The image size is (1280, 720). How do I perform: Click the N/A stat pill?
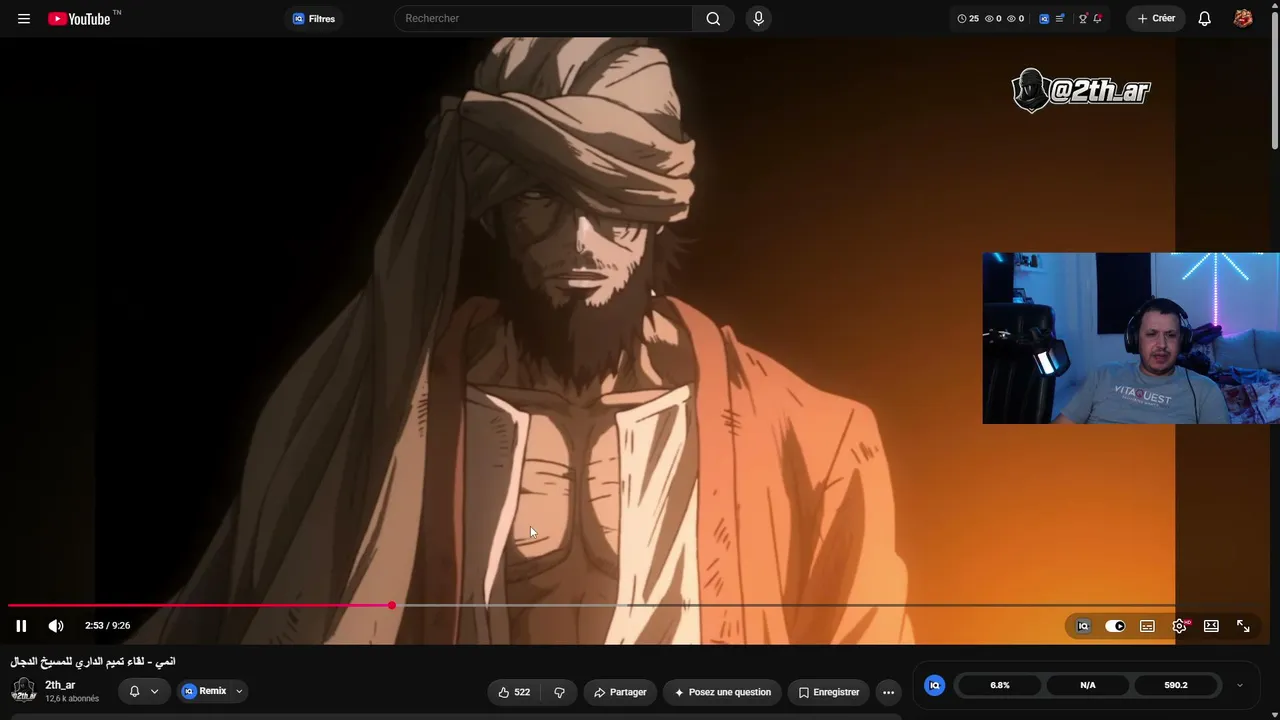click(1088, 685)
